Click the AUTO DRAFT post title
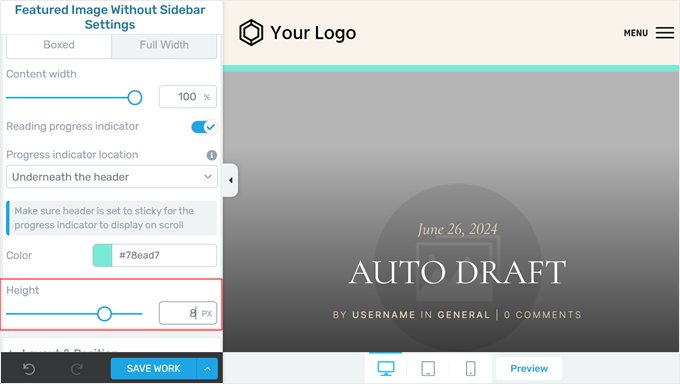680x384 pixels. tap(458, 272)
